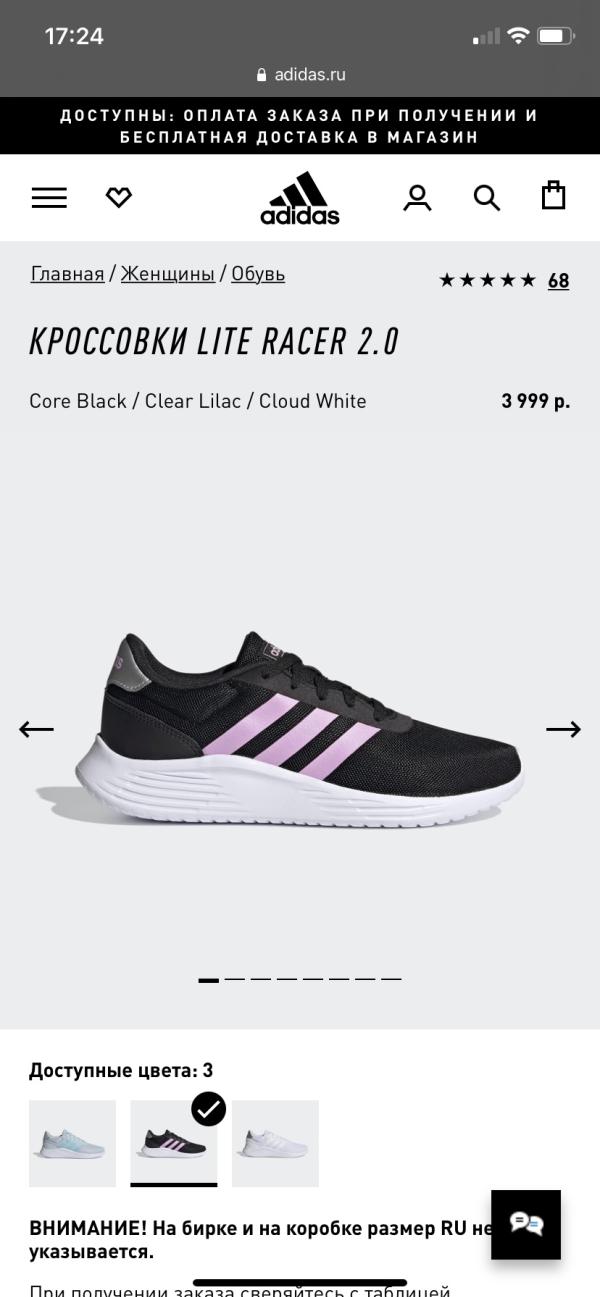Jump to the second carousel image
Viewport: 600px width, 1297px height.
(235, 979)
